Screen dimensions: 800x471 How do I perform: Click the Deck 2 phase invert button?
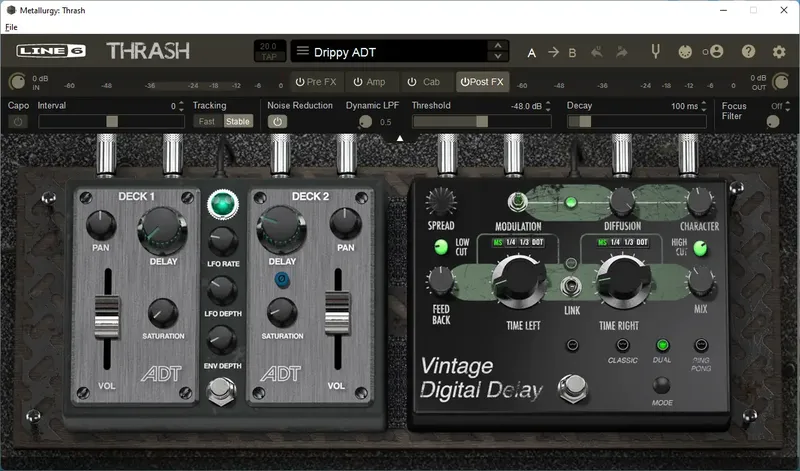[282, 280]
